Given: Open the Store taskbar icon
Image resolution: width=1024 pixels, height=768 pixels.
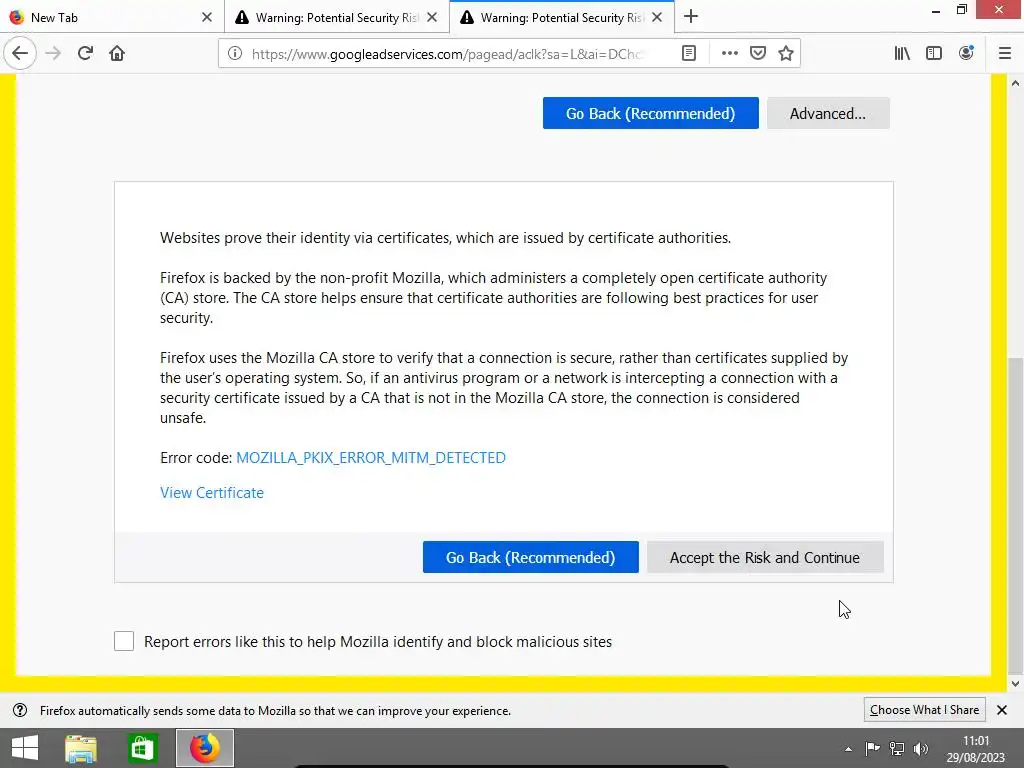Looking at the screenshot, I should click(x=142, y=748).
